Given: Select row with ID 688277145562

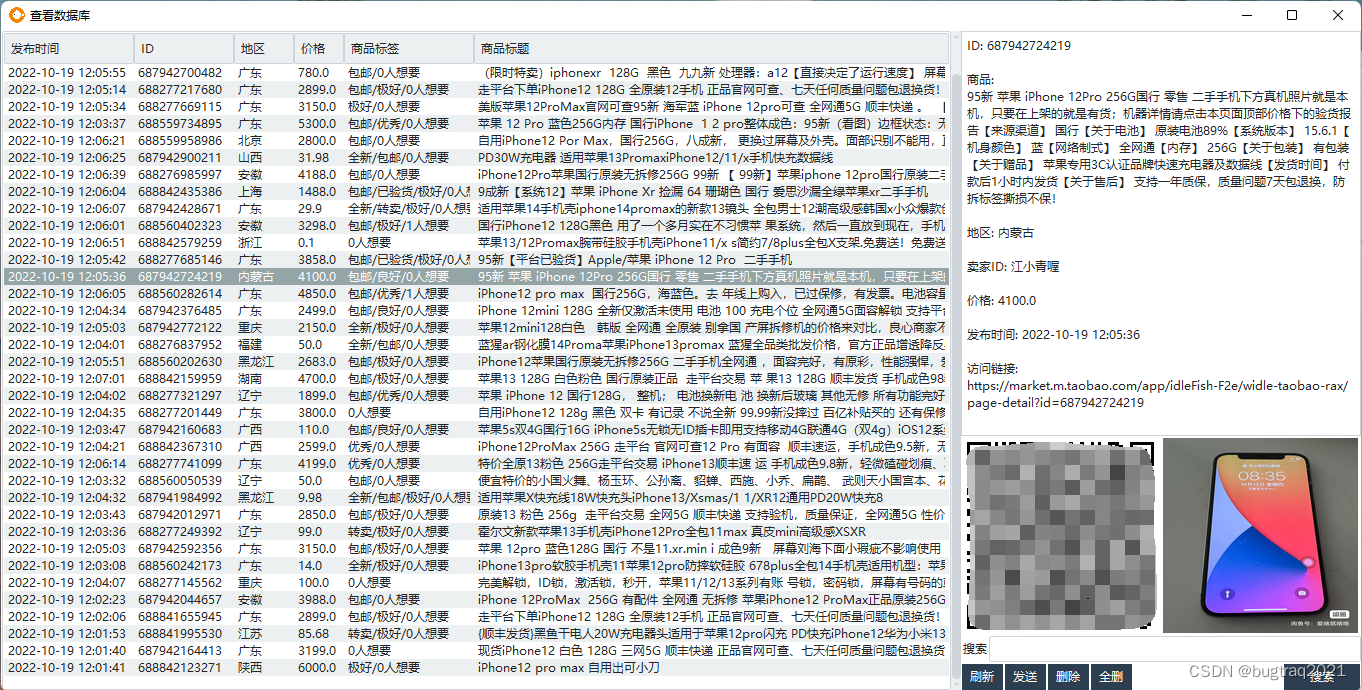Looking at the screenshot, I should (x=475, y=583).
